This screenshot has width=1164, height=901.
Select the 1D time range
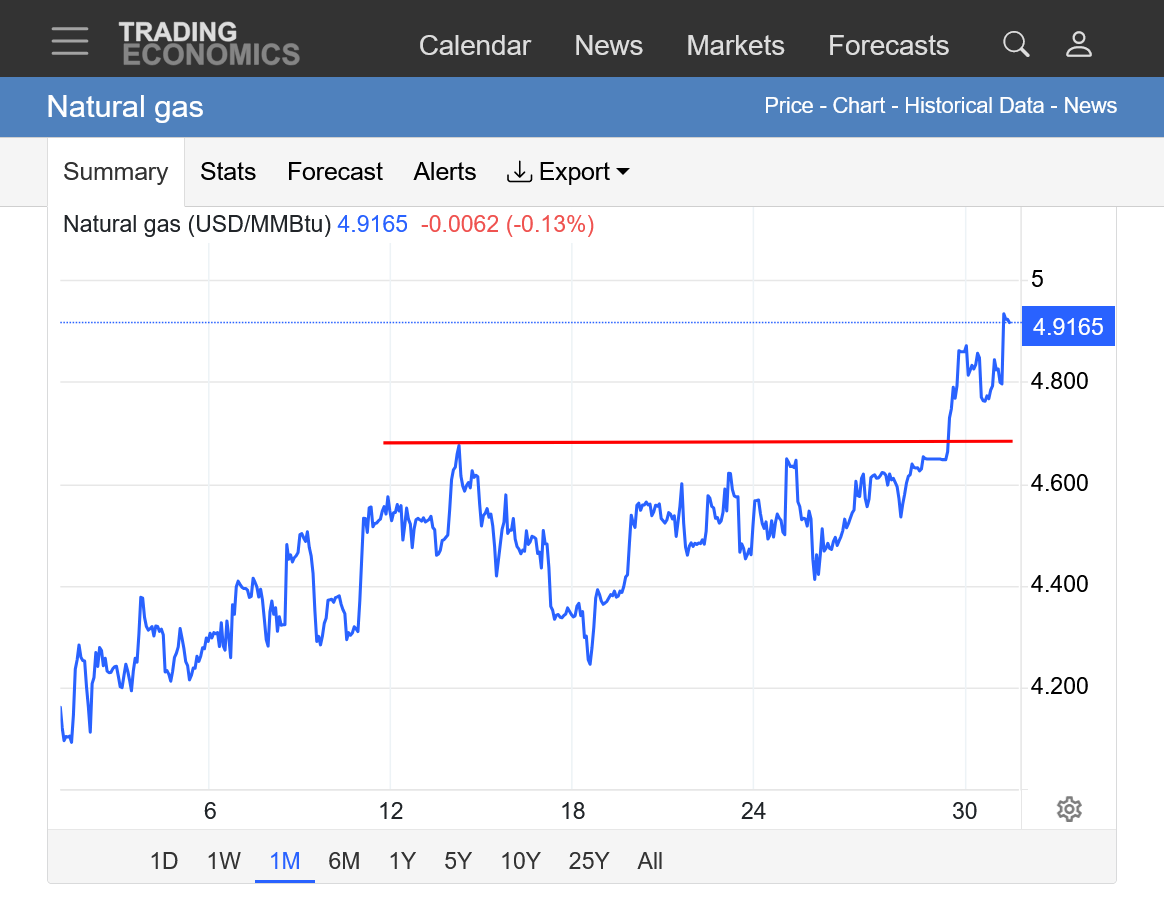coord(164,861)
